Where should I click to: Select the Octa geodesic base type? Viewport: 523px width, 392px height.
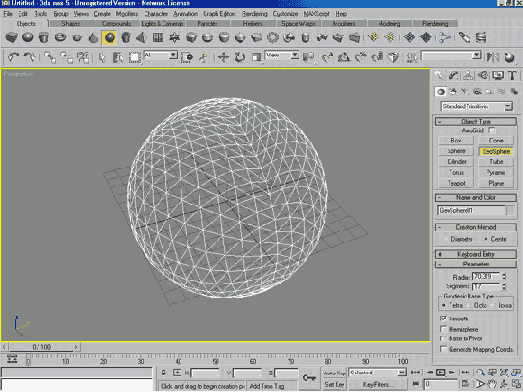pyautogui.click(x=469, y=305)
